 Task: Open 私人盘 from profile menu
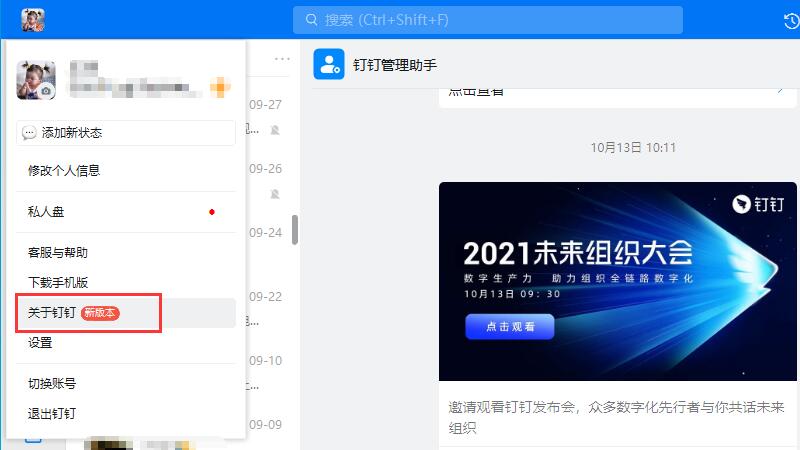[46, 212]
